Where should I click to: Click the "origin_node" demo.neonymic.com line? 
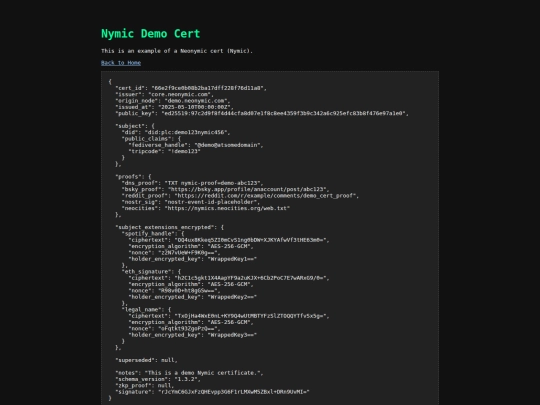[173, 101]
